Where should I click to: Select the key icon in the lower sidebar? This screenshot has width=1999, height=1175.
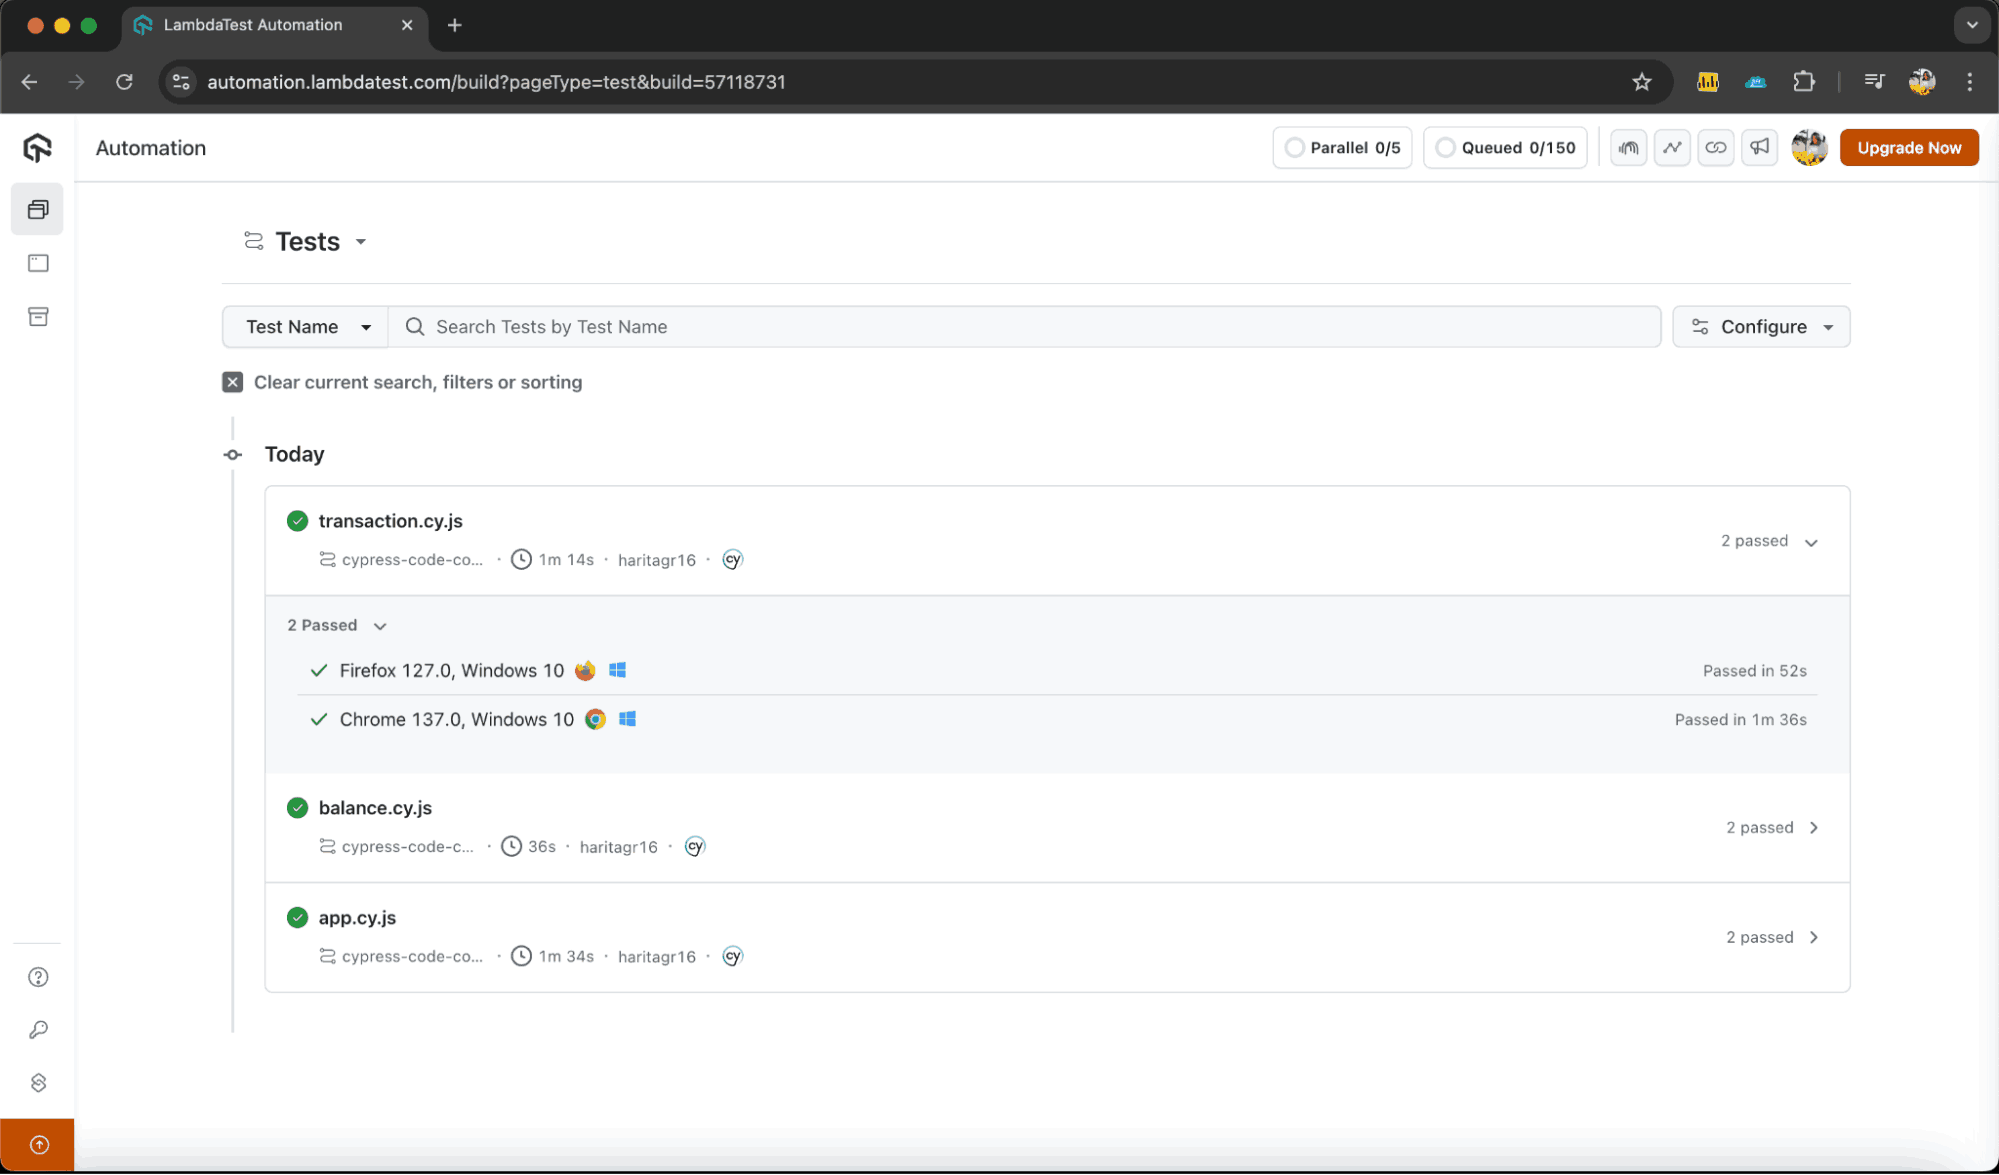38,1029
